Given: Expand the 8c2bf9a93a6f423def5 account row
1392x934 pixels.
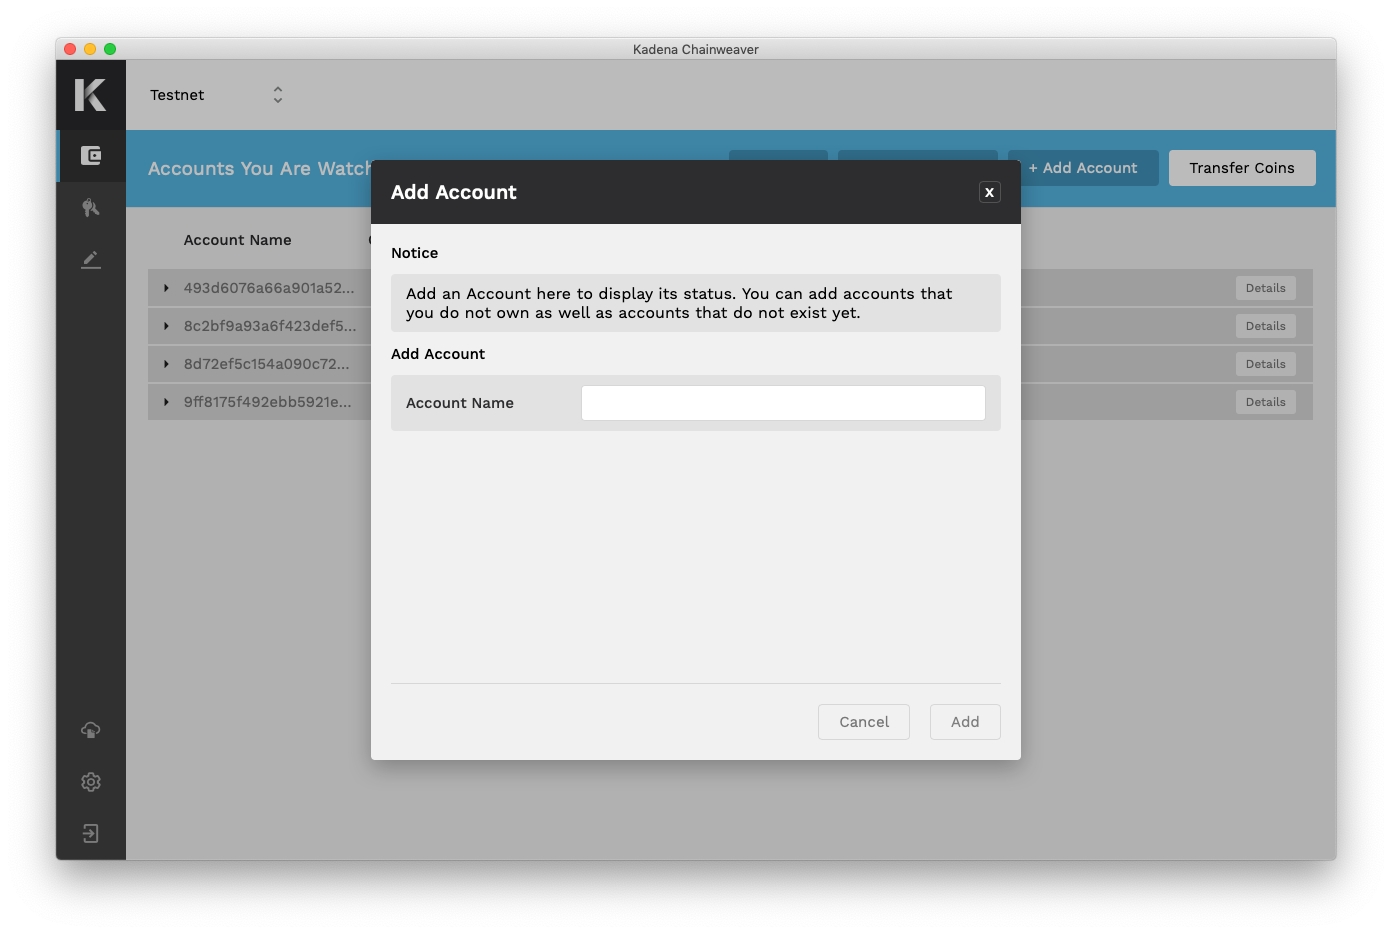Looking at the screenshot, I should tap(166, 326).
